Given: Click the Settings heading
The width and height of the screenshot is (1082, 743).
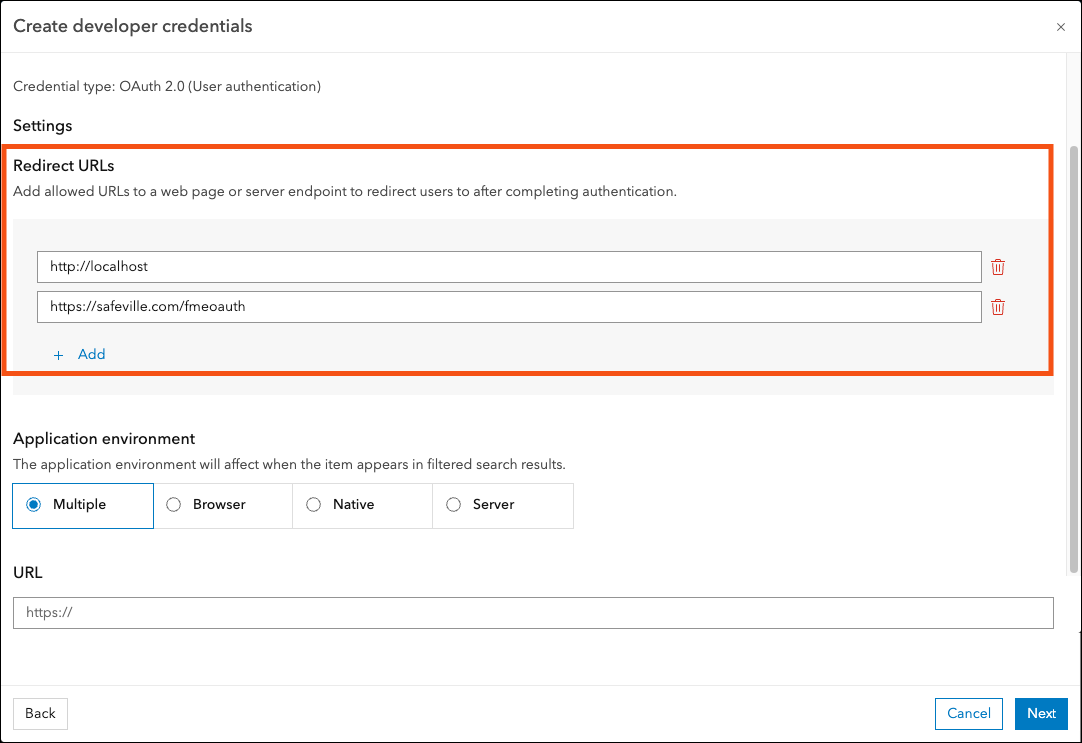Looking at the screenshot, I should click(43, 126).
